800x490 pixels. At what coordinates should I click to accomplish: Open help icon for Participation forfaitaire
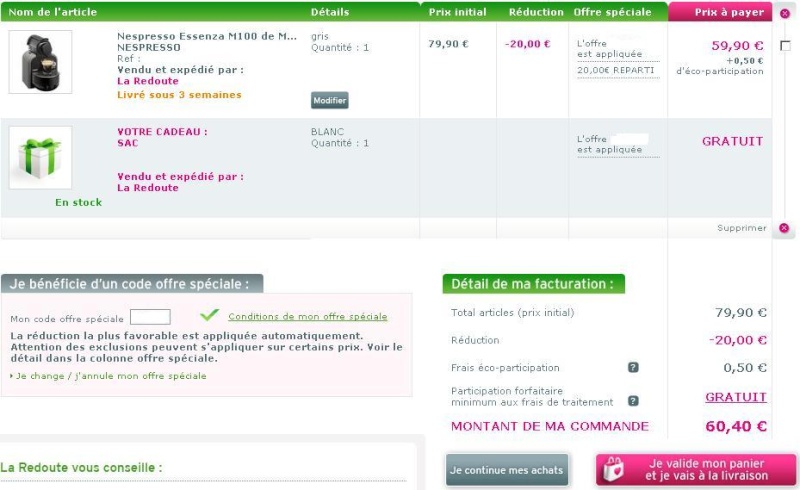point(633,401)
